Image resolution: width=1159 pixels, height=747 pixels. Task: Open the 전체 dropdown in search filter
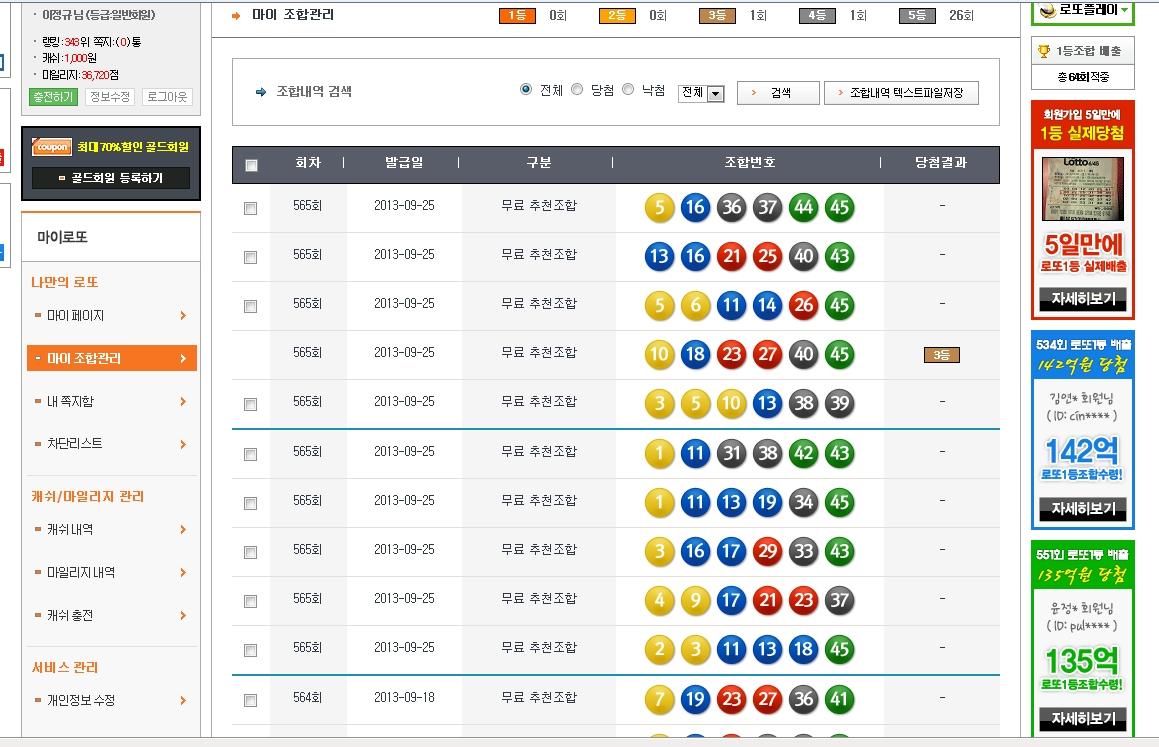tap(701, 93)
